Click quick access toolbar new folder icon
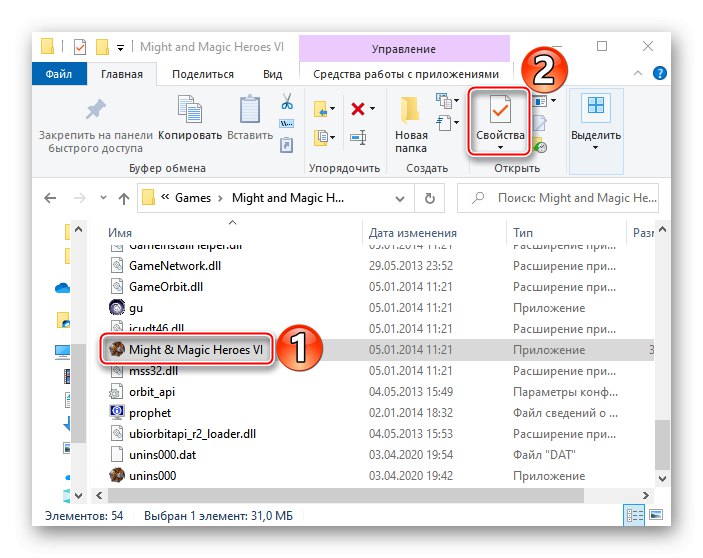703x558 pixels. 103,47
